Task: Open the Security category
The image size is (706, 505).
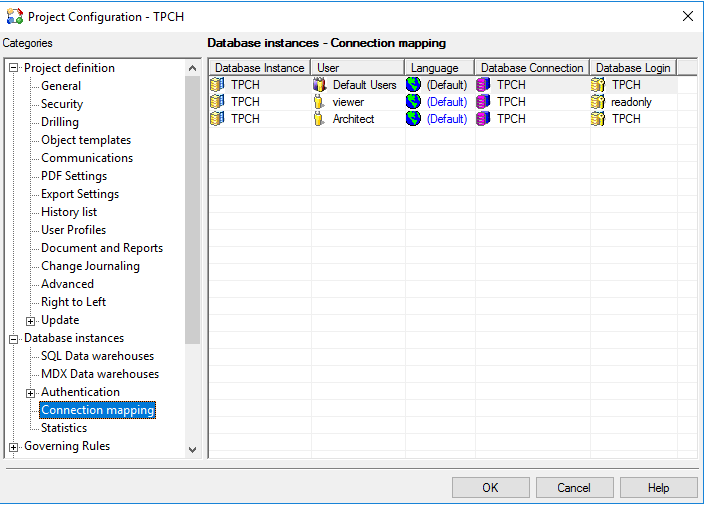Action: 62,104
